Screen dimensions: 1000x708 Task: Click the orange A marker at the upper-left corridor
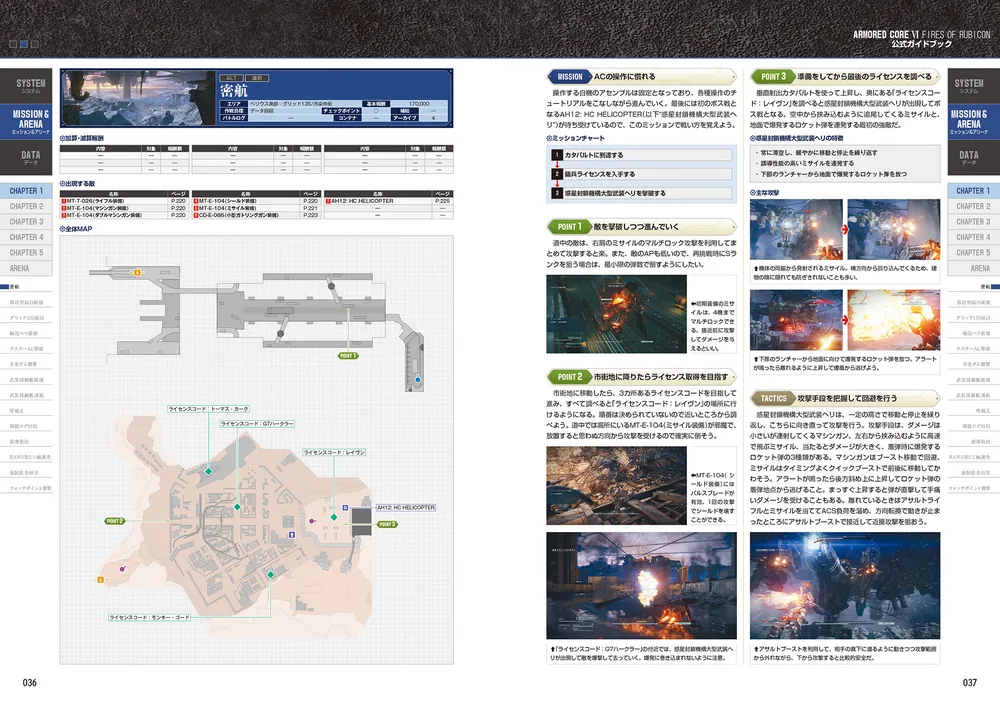pos(137,272)
